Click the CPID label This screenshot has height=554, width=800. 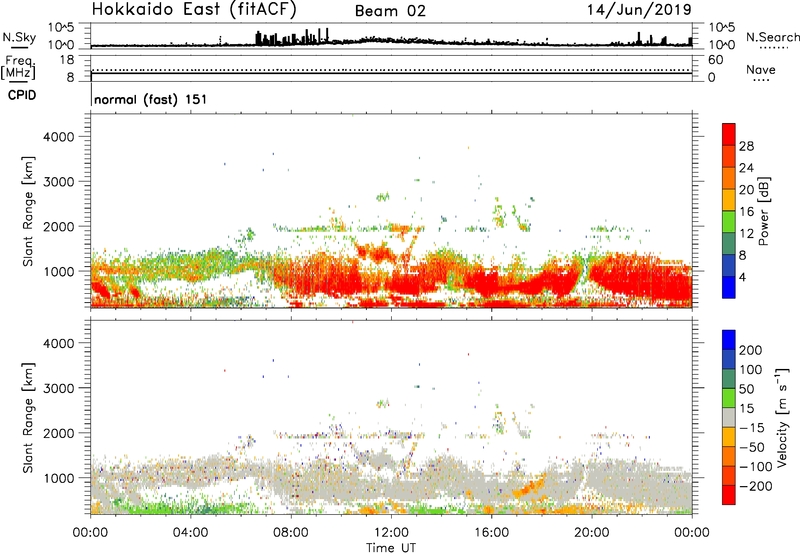coord(22,95)
